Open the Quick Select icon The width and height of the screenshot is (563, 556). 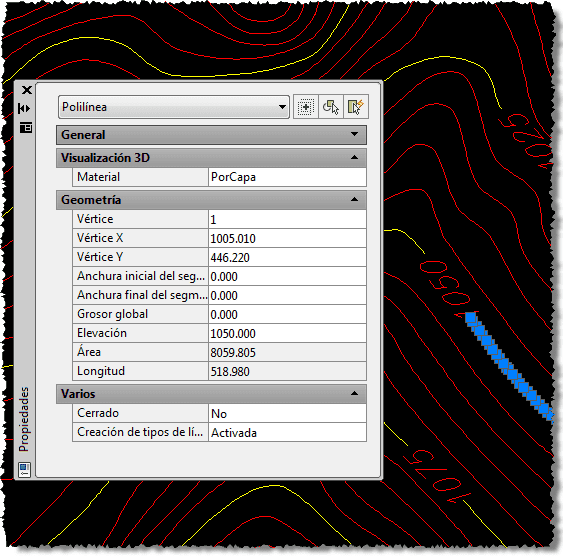coord(356,107)
